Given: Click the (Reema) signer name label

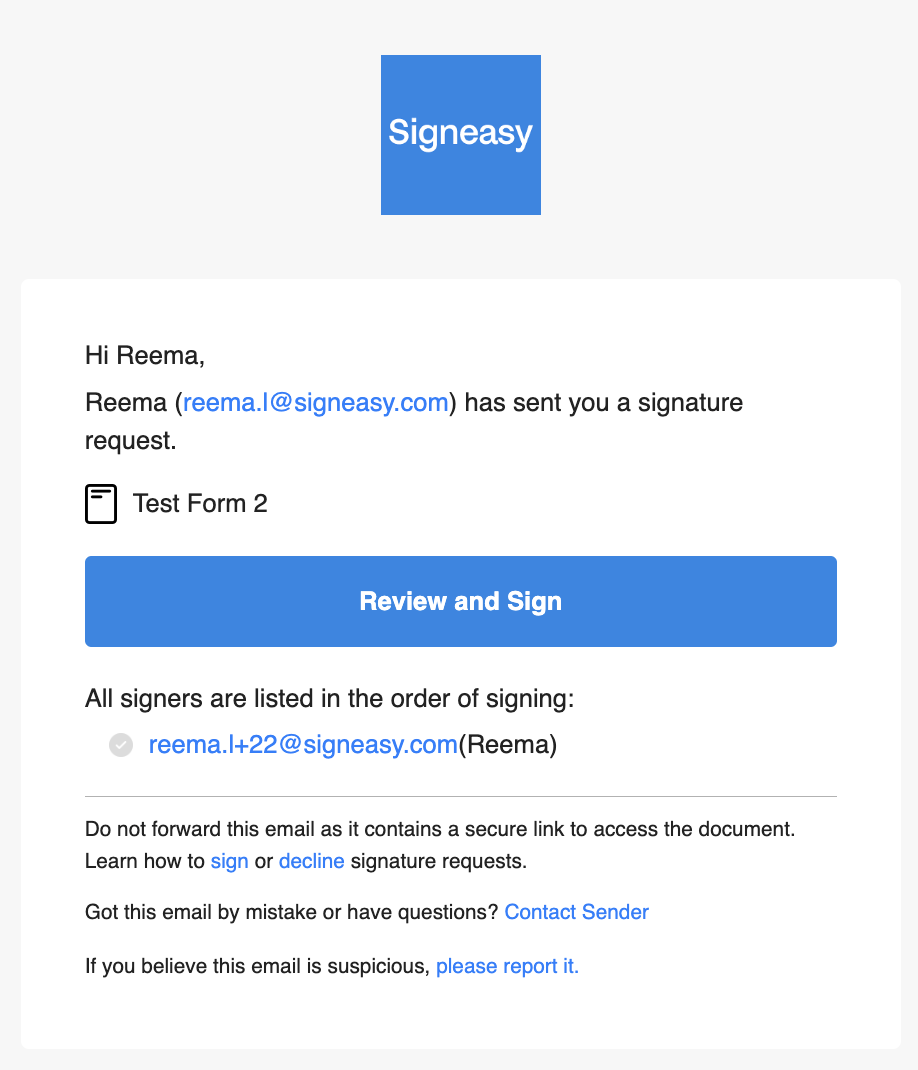Looking at the screenshot, I should click(508, 744).
